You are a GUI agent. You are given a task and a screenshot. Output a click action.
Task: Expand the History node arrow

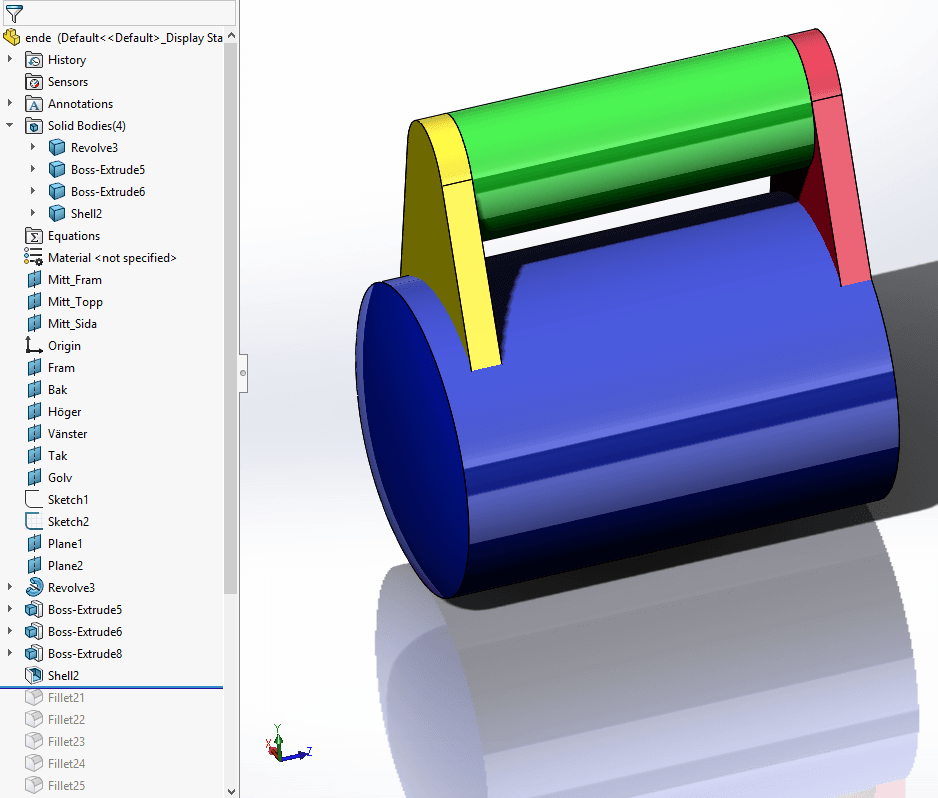click(x=10, y=60)
